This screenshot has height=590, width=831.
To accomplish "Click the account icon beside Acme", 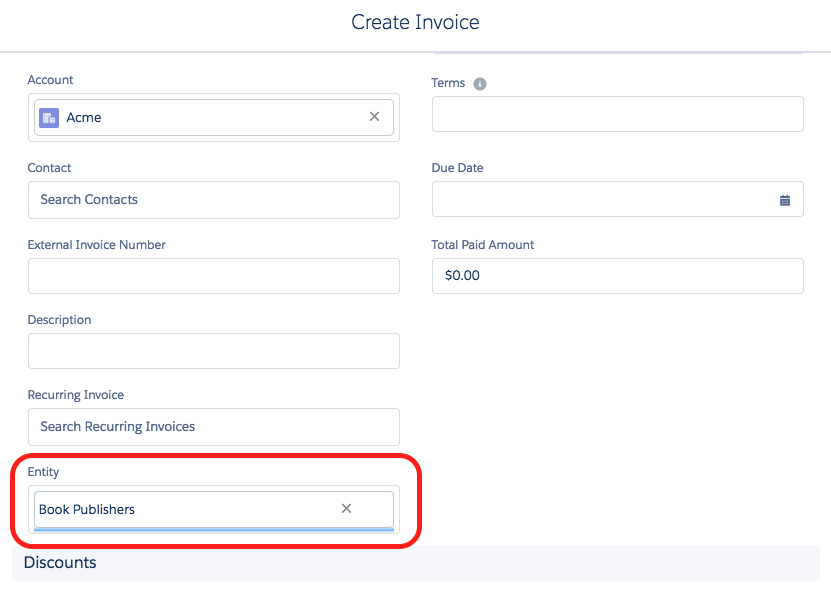I will [49, 117].
